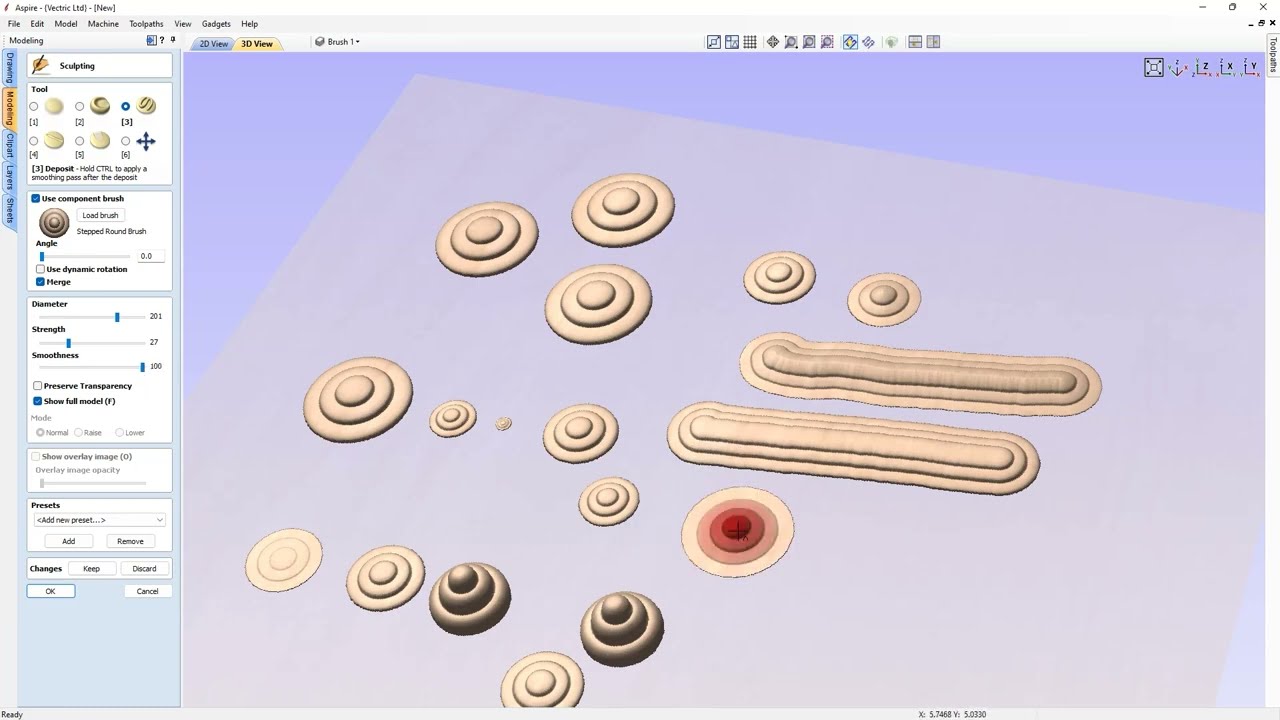Set view down the Z axis
Image resolution: width=1280 pixels, height=720 pixels.
pos(1204,68)
